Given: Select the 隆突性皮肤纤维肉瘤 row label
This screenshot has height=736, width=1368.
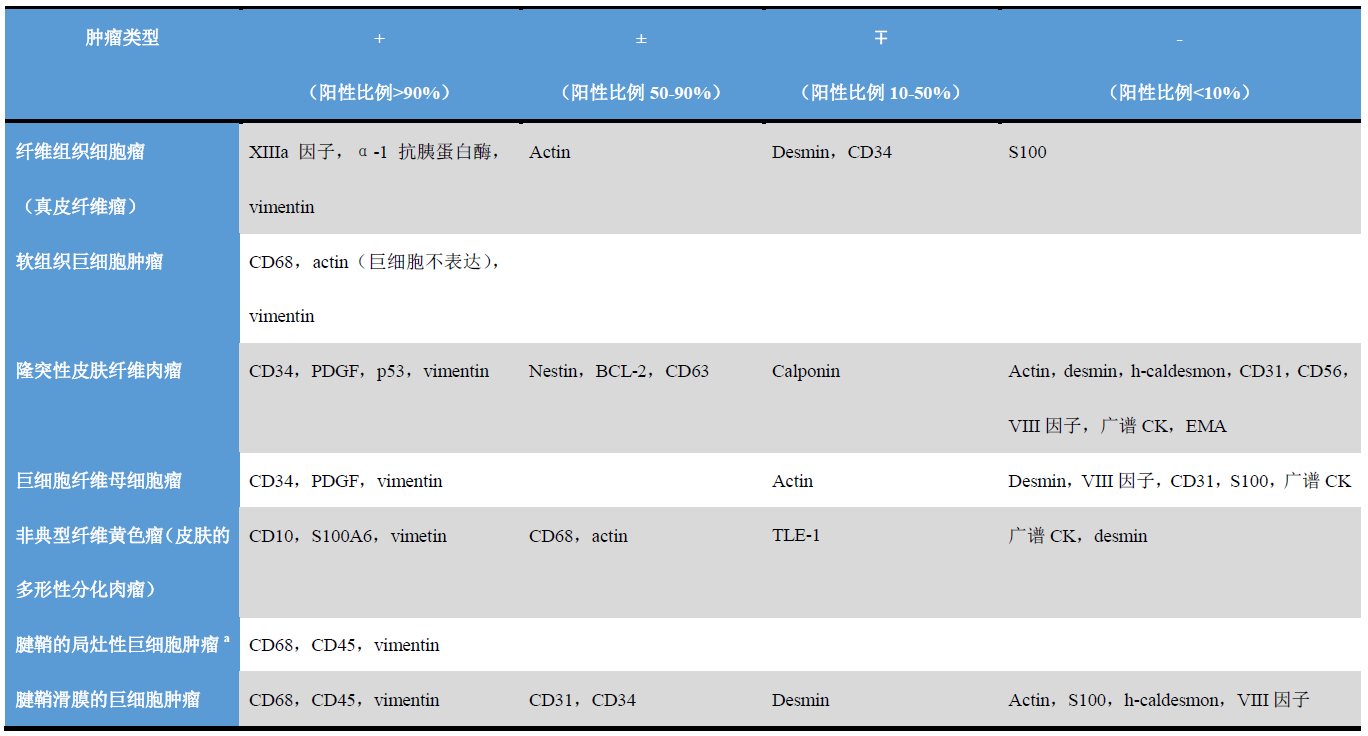Looking at the screenshot, I should pos(99,371).
